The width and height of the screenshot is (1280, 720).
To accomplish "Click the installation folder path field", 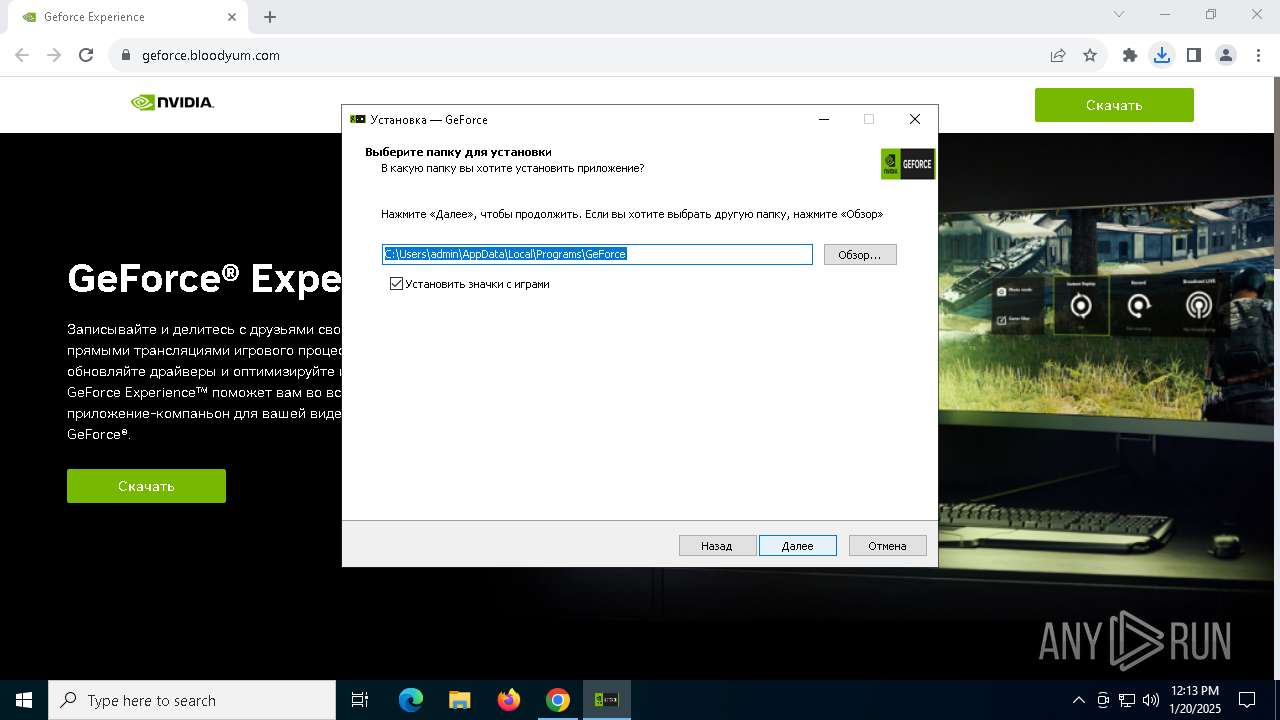I will click(597, 255).
